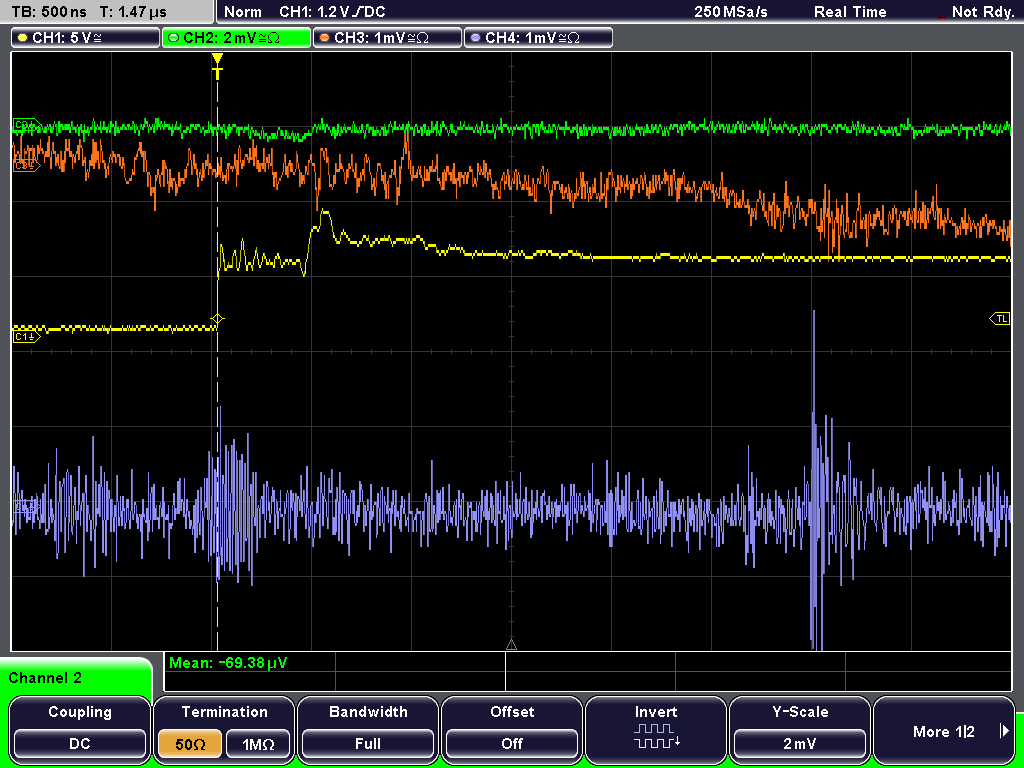The image size is (1024, 768).
Task: Toggle the Offset Off button
Action: click(x=512, y=729)
